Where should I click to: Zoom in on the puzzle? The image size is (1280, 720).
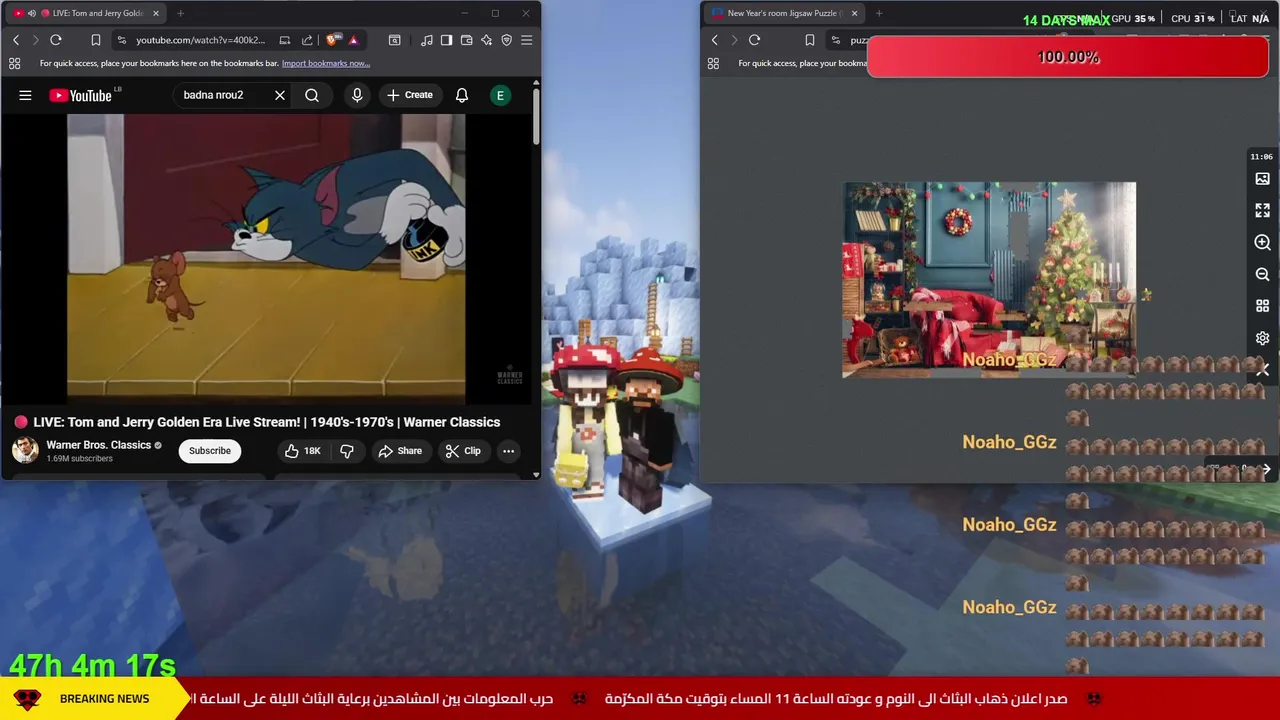1262,243
